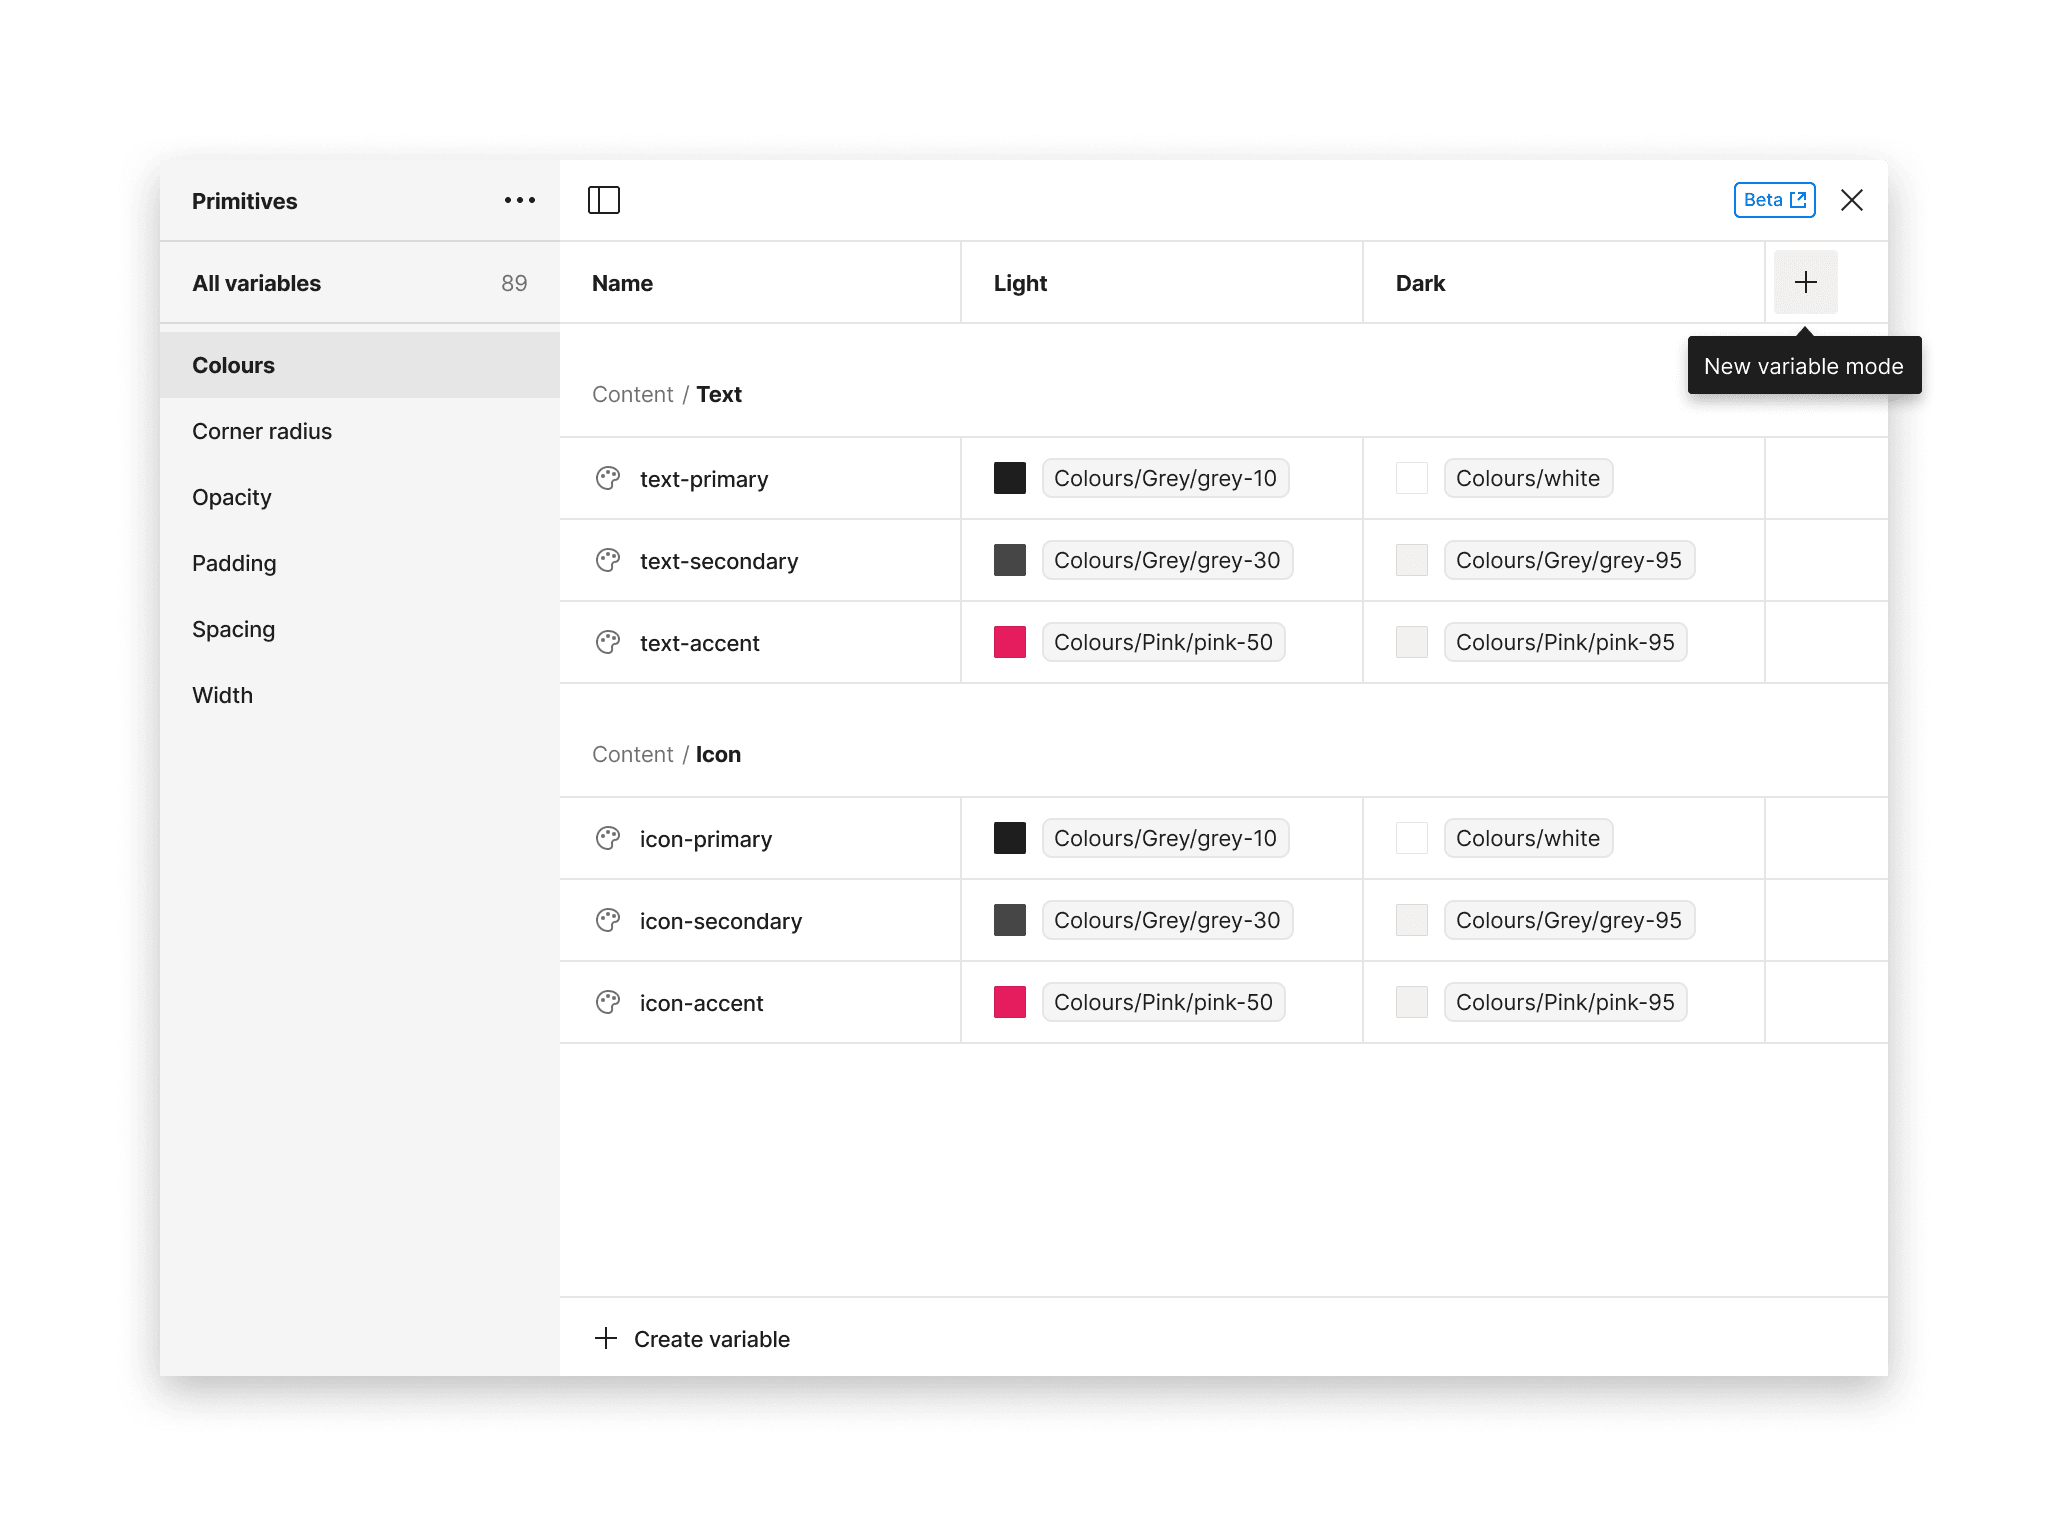The image size is (2048, 1536).
Task: Open the Primitives collection options menu
Action: point(519,200)
